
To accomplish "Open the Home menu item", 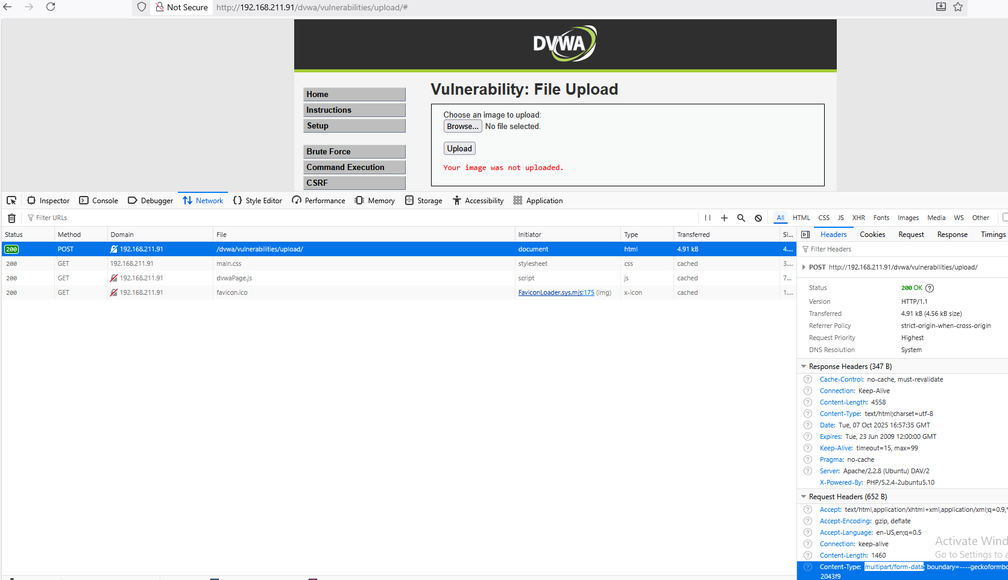I will tap(354, 94).
